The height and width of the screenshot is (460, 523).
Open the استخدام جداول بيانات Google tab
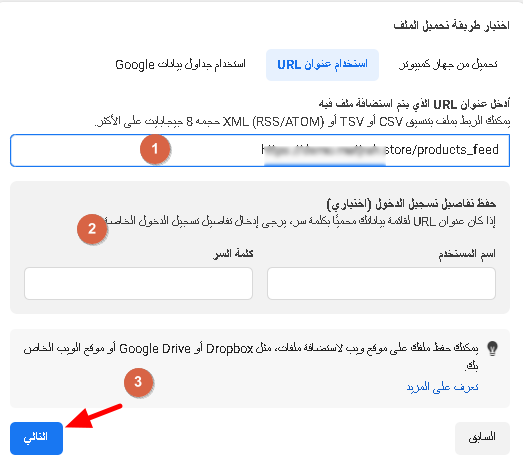pos(180,64)
